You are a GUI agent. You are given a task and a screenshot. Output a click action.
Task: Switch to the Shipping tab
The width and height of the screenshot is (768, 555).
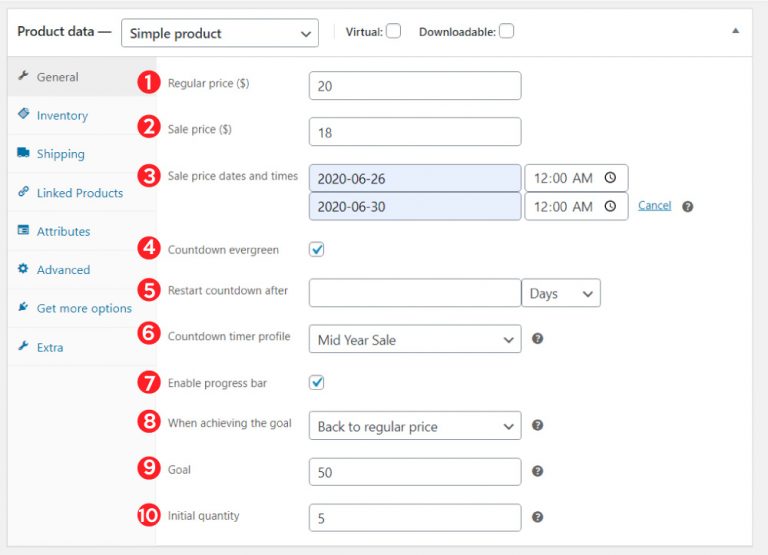82,154
